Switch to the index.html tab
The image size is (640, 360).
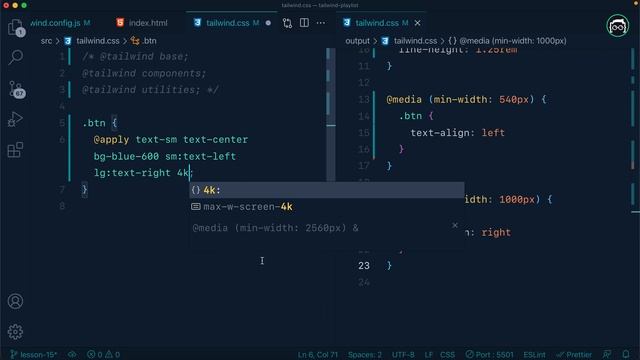click(142, 23)
